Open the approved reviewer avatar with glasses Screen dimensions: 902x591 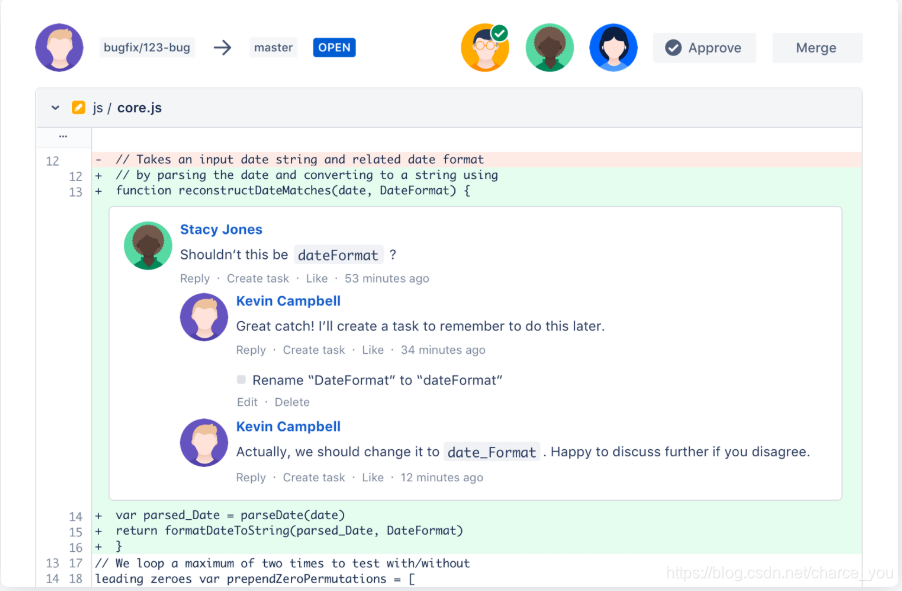(486, 48)
